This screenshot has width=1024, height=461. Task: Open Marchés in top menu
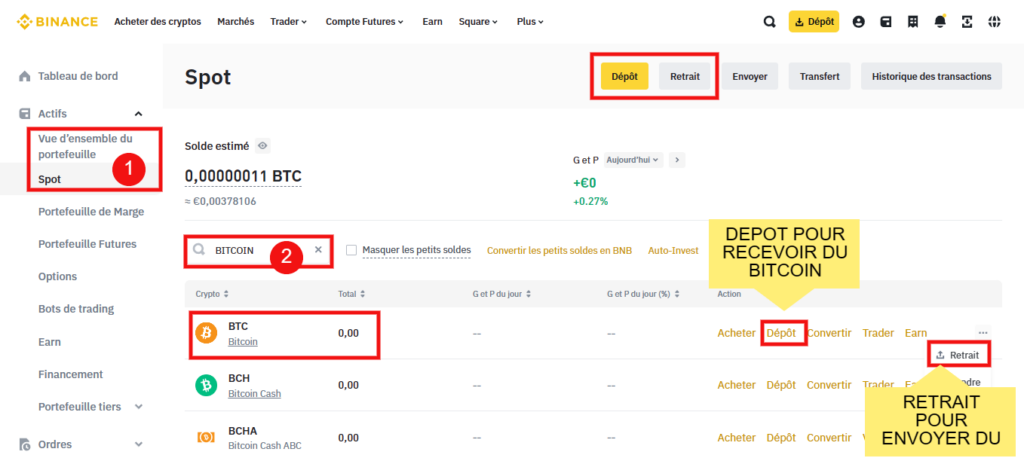click(x=236, y=22)
